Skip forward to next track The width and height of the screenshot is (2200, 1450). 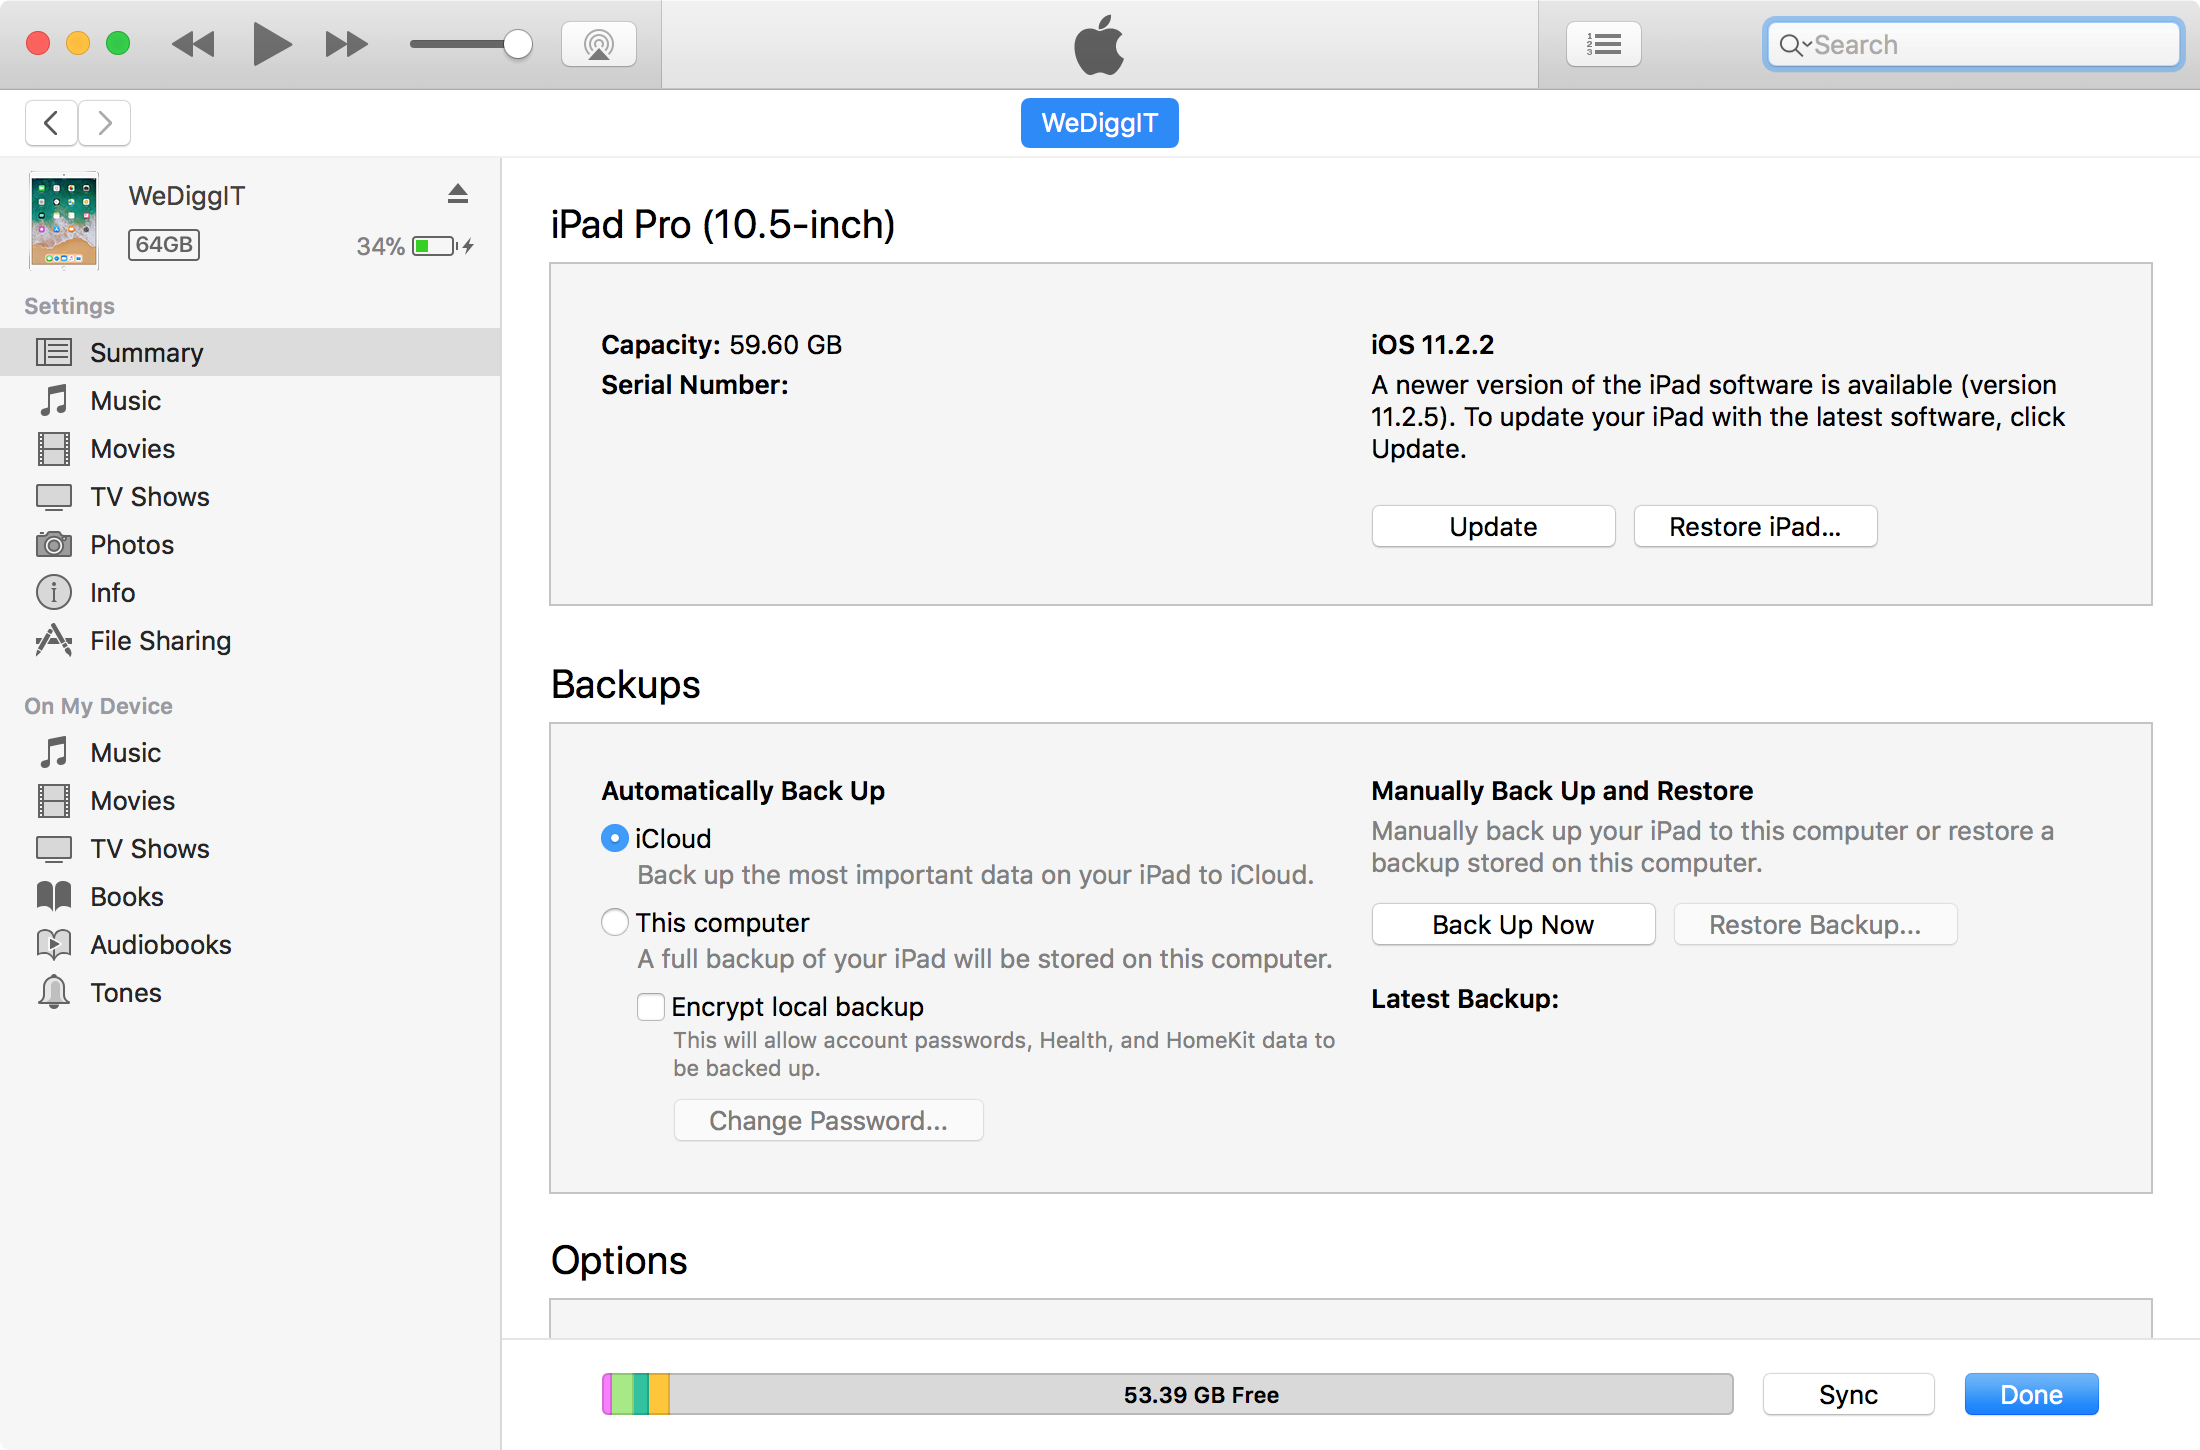(346, 45)
